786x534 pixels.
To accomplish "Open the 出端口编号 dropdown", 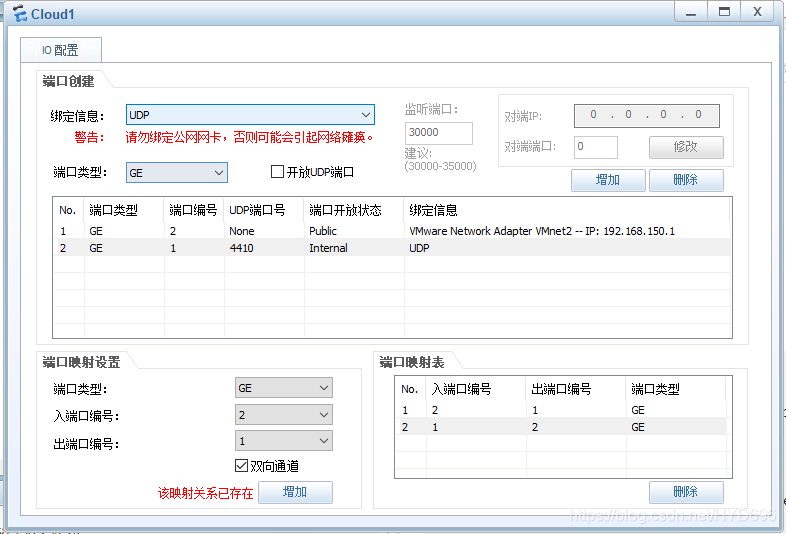I will pos(284,441).
